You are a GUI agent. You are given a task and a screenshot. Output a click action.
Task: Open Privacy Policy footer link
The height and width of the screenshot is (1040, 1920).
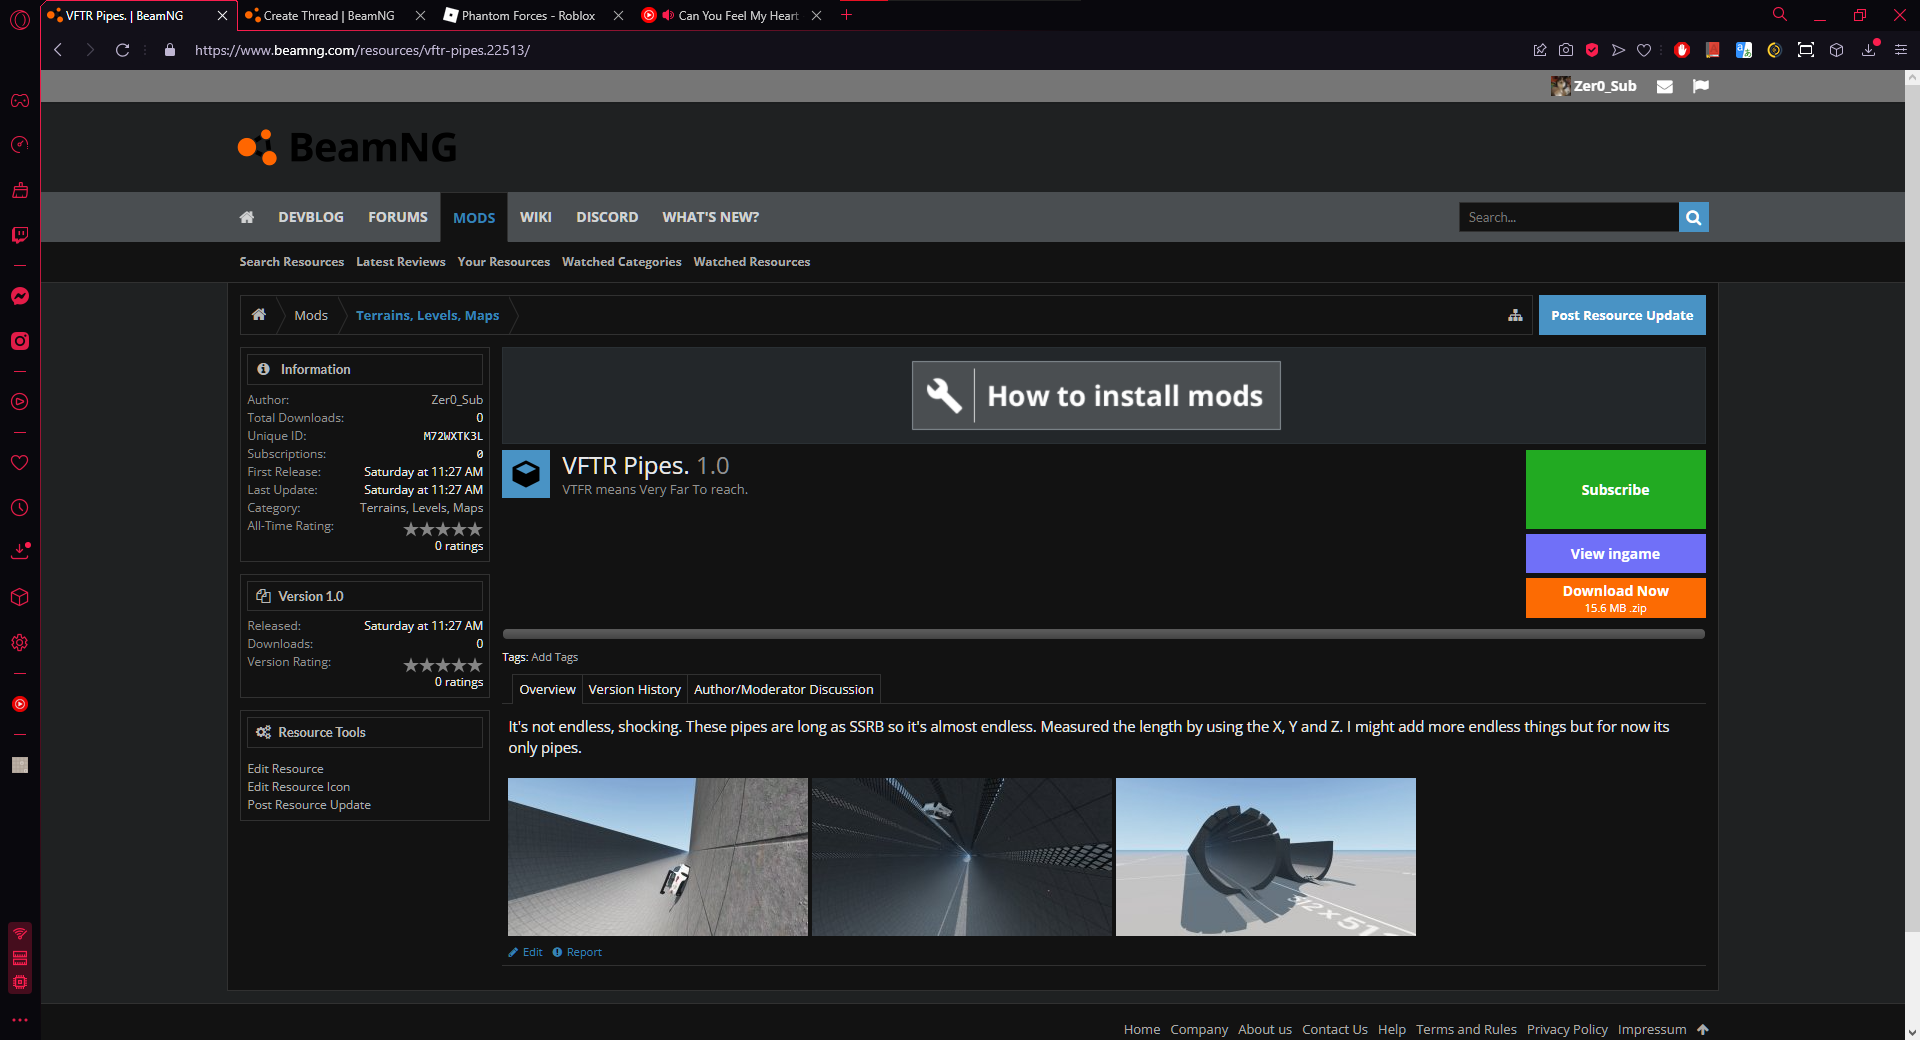tap(1566, 1029)
